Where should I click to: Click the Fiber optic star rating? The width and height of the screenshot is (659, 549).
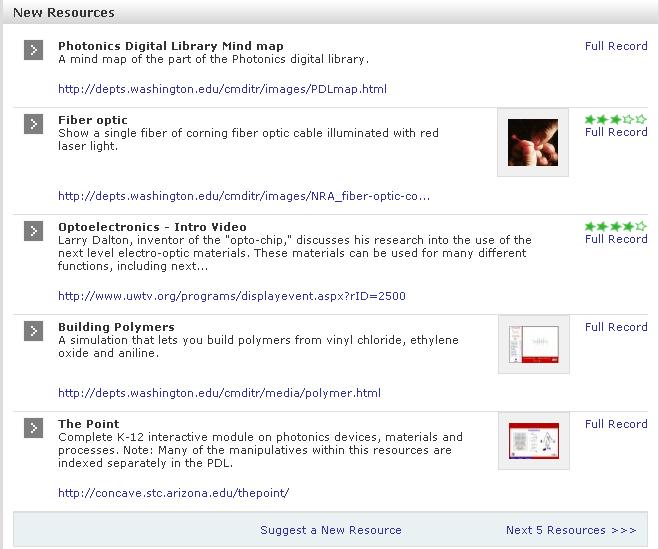coord(615,119)
